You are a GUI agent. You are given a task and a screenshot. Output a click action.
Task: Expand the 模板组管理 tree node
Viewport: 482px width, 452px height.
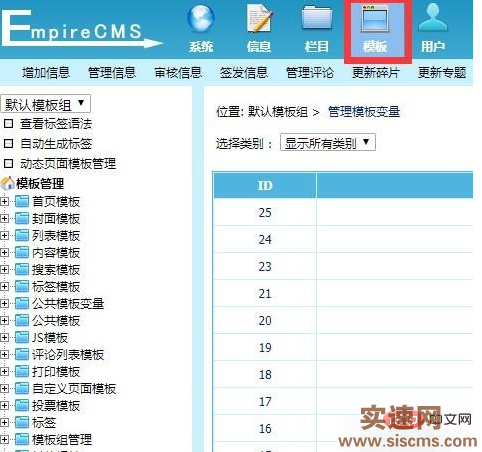[4, 440]
